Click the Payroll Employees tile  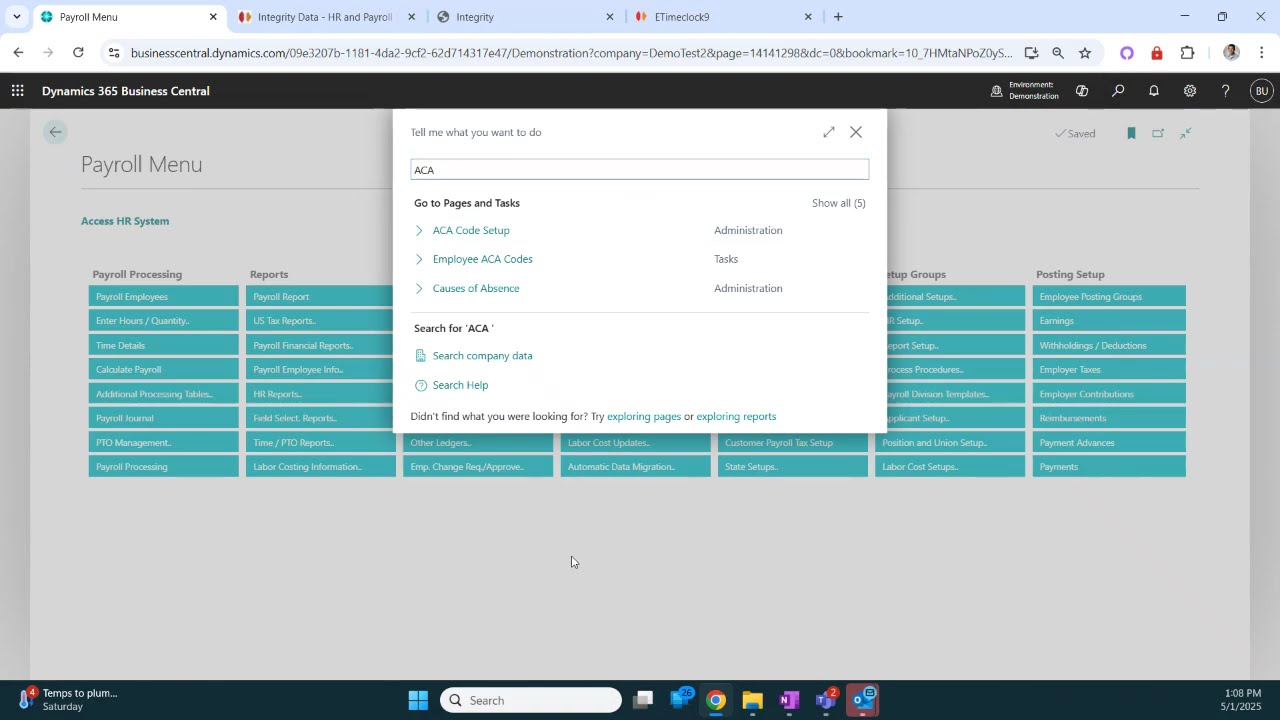[164, 297]
